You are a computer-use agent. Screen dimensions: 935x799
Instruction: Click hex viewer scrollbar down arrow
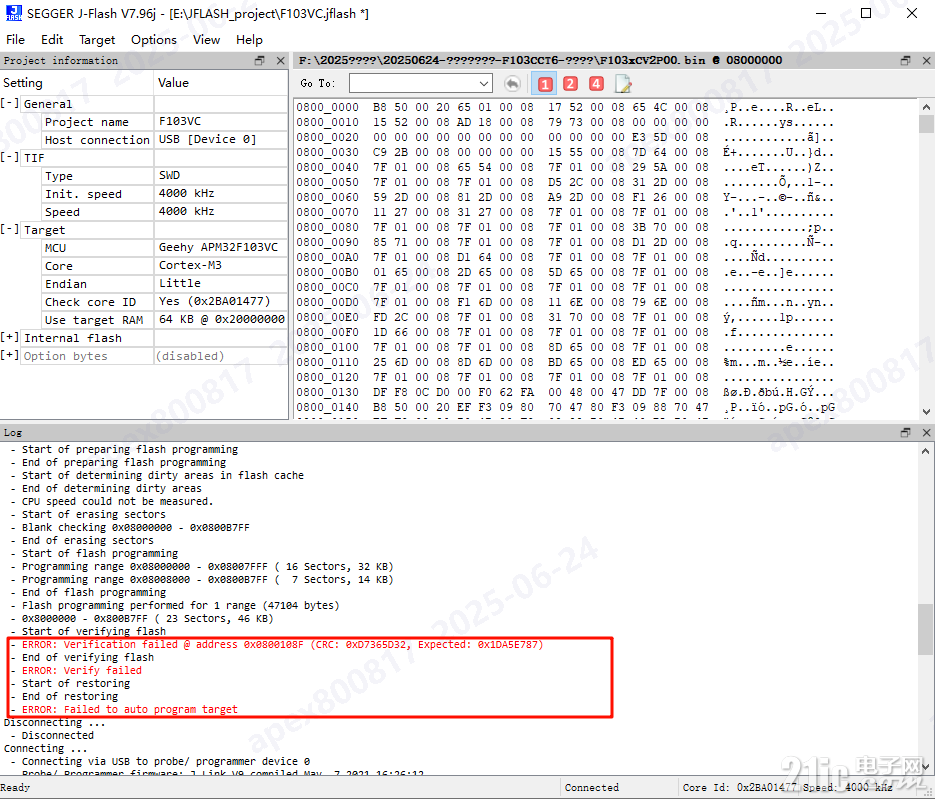(926, 411)
